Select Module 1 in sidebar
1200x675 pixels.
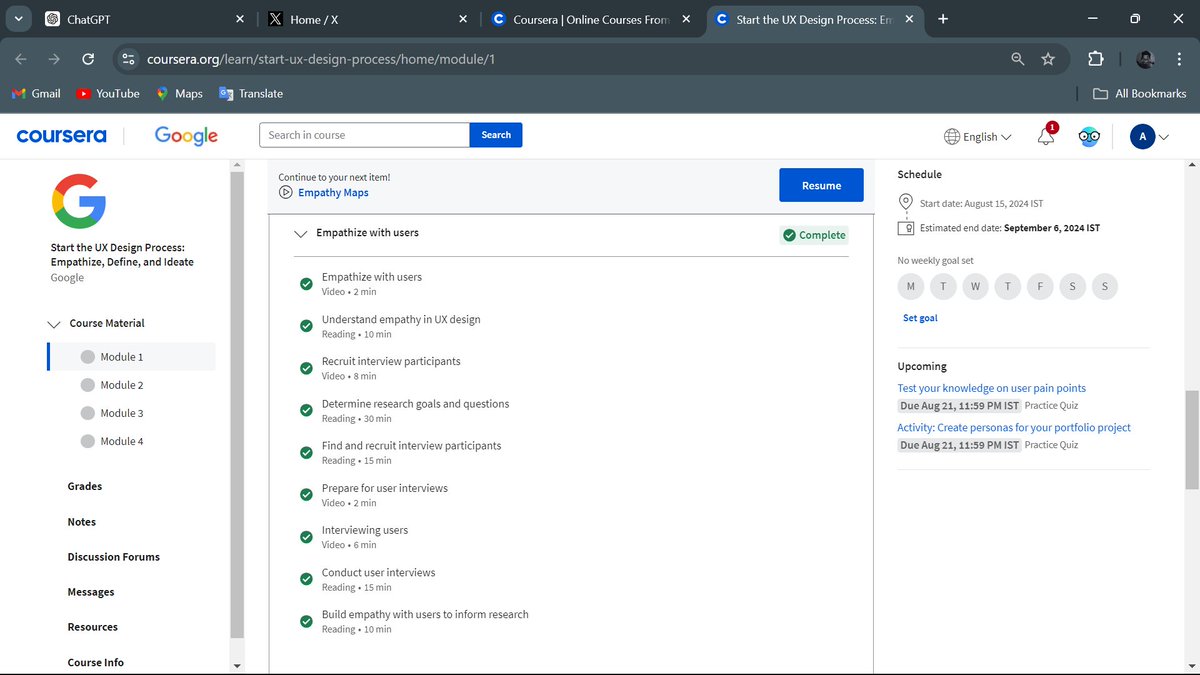coord(131,357)
